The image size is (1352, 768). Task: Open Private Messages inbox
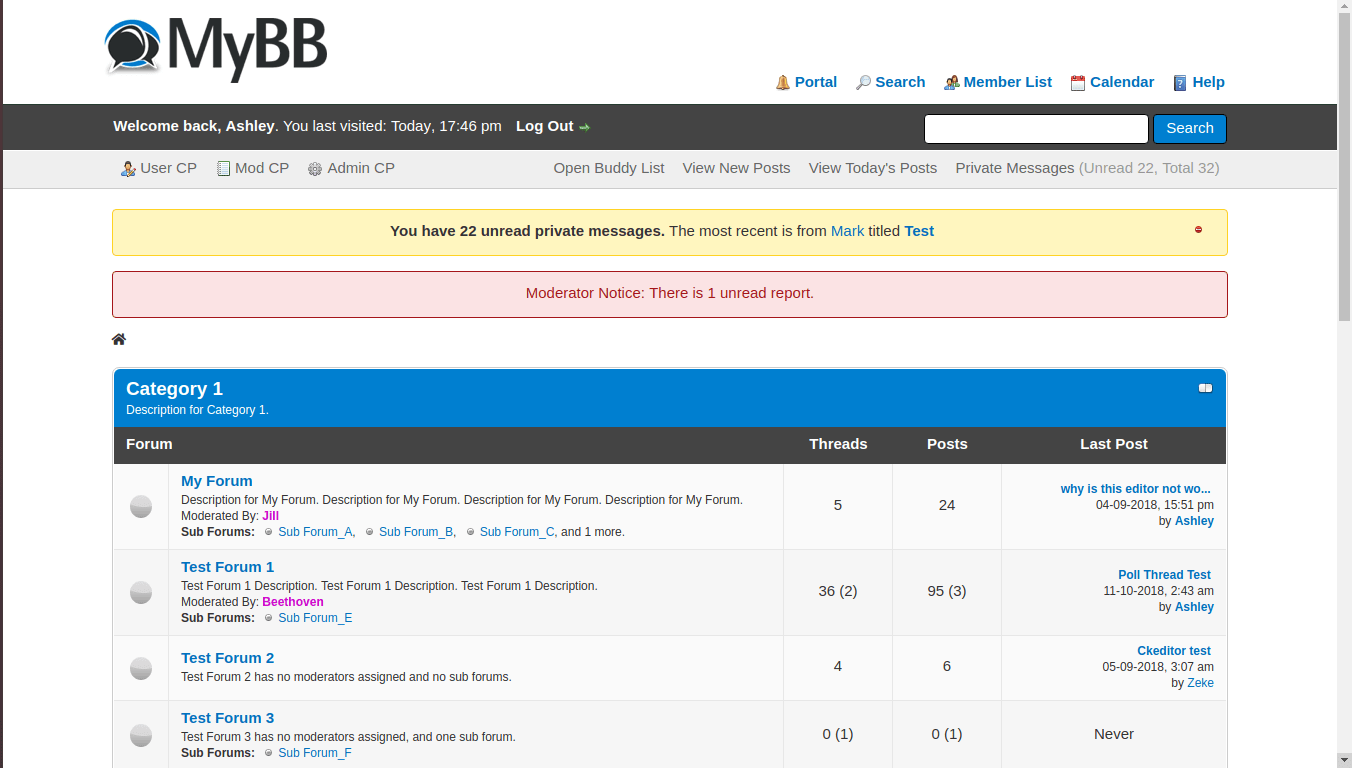[1014, 168]
